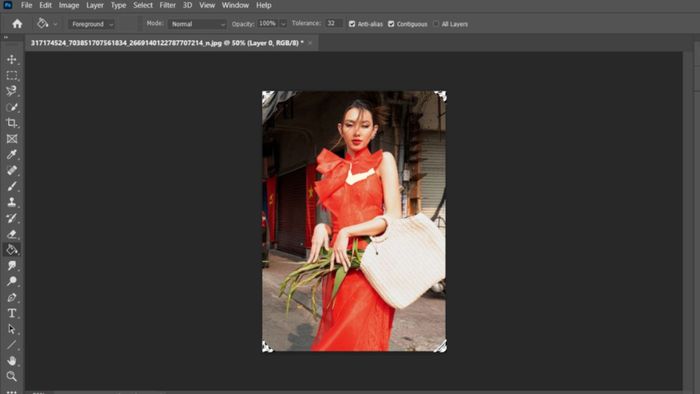Click the Tolerance label
Viewport: 700px width, 394px height.
pyautogui.click(x=306, y=23)
